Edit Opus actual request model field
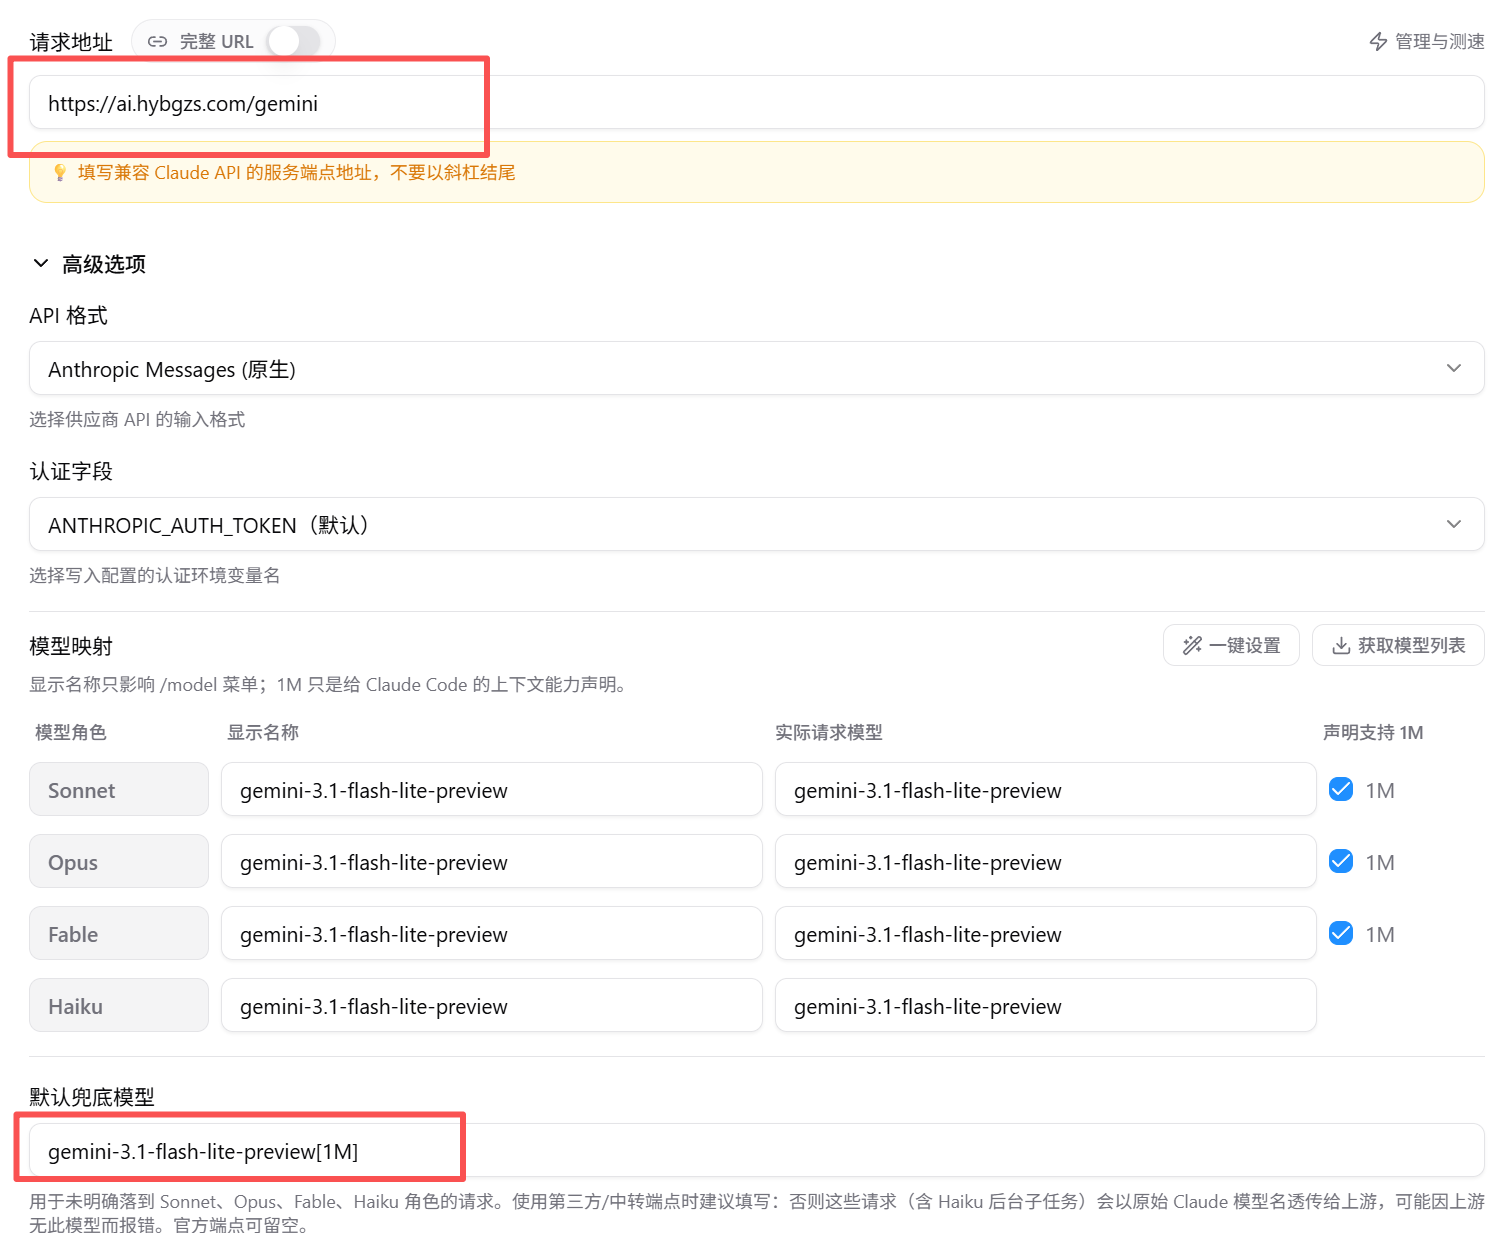The image size is (1494, 1233). tap(1045, 861)
